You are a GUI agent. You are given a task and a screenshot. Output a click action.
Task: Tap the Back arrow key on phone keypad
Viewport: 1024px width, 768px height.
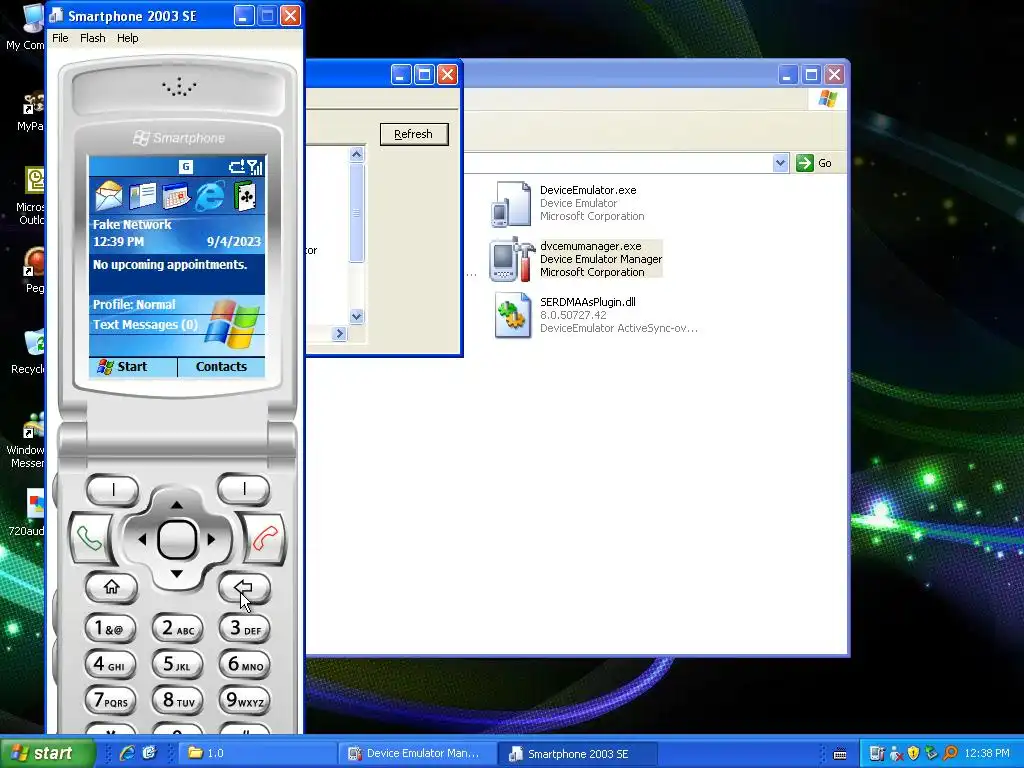[244, 587]
